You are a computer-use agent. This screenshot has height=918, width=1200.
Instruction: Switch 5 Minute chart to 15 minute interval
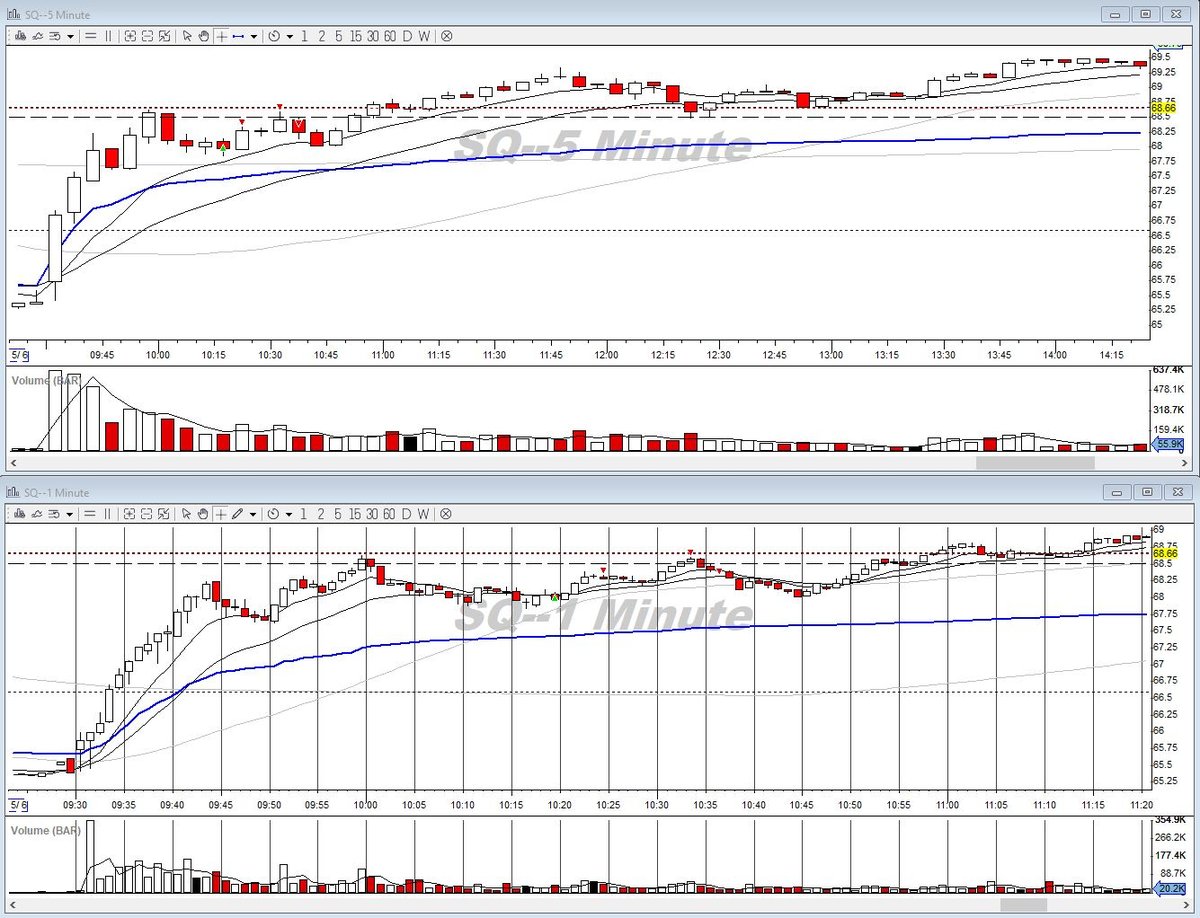(355, 36)
